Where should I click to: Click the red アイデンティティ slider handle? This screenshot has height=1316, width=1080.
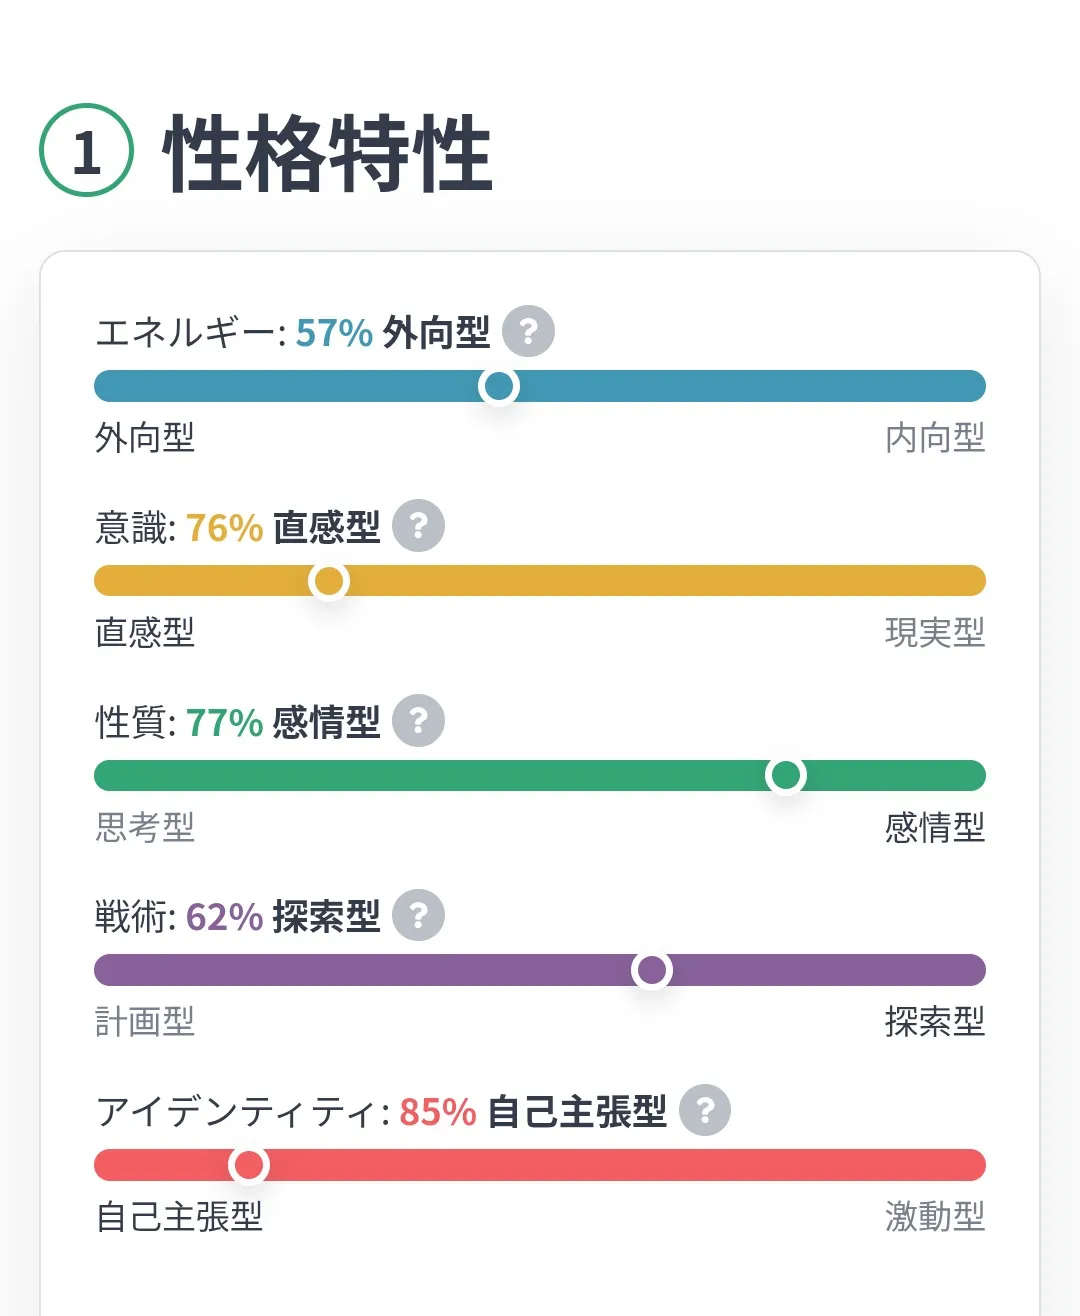click(248, 1165)
